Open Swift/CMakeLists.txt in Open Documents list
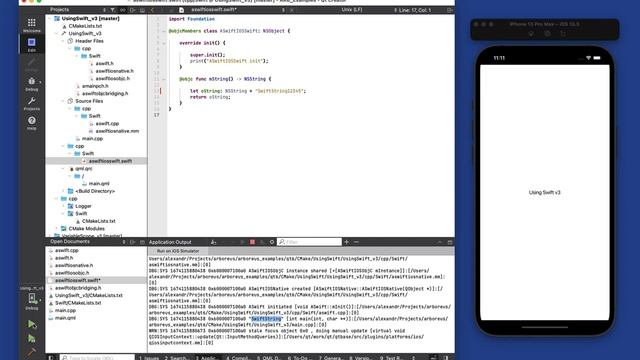This screenshot has height=360, width=640. point(78,303)
